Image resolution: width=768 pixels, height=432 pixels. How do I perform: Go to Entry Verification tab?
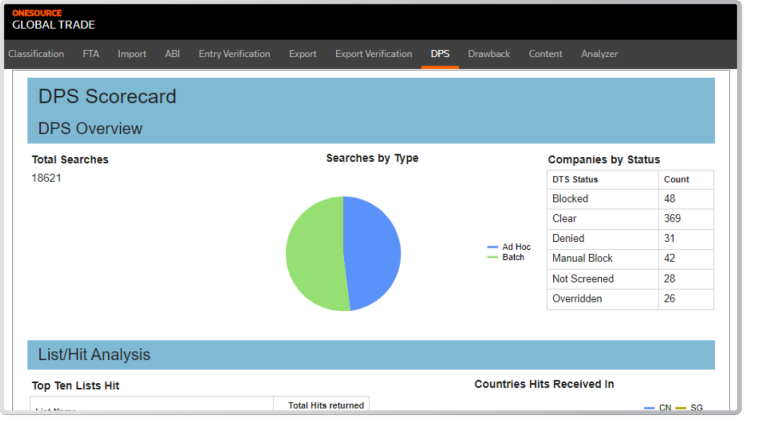[x=234, y=54]
